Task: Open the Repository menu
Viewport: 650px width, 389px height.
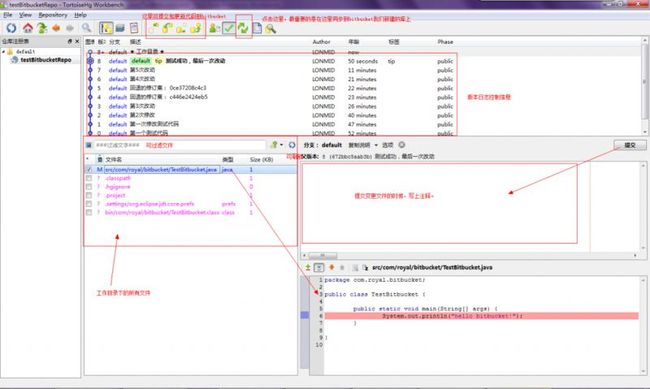Action: click(53, 15)
